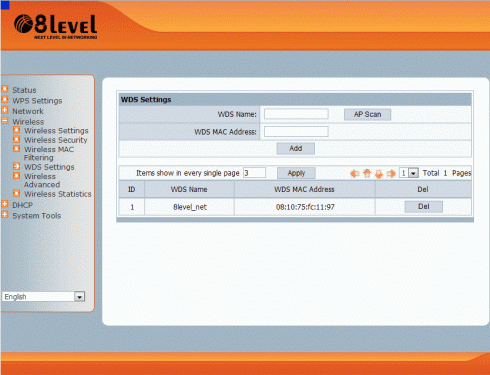Screen dimensions: 490x375
Task: Click the WDS Settings panel title
Action: pyautogui.click(x=146, y=100)
